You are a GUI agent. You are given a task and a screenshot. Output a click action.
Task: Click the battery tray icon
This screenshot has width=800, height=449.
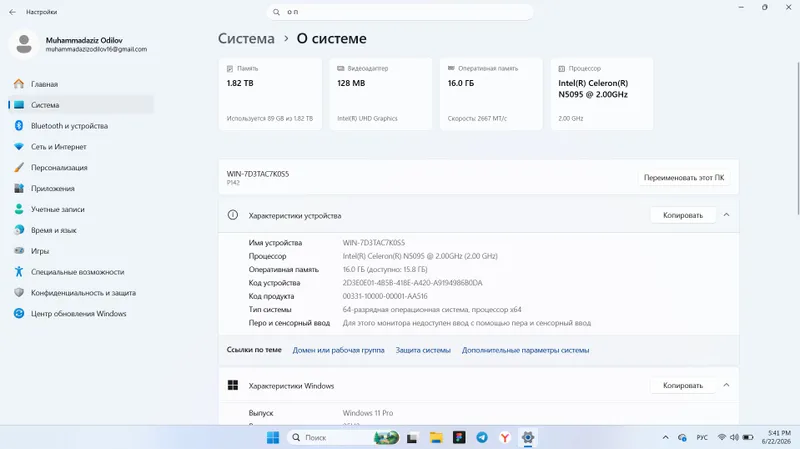coord(748,437)
